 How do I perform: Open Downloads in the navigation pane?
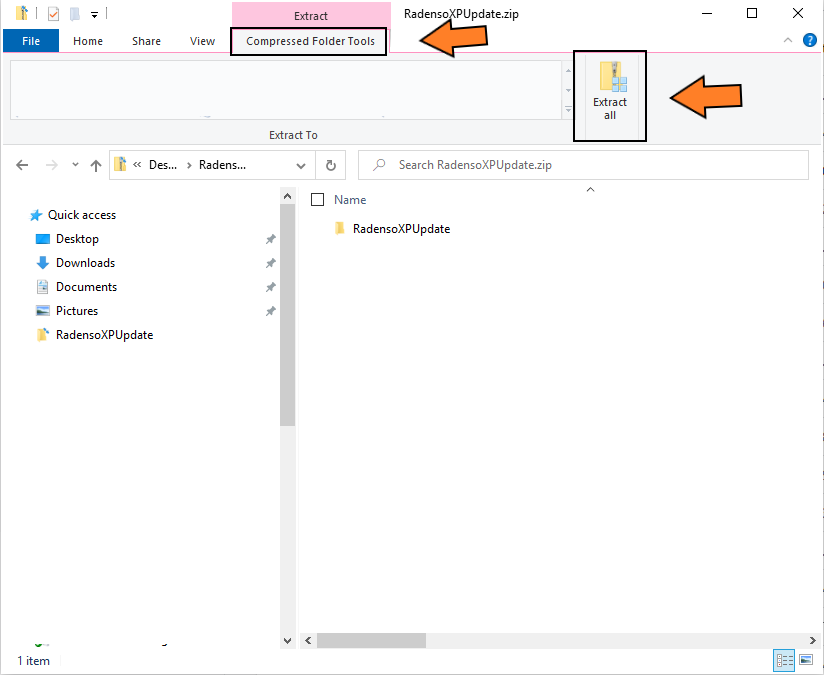(x=86, y=263)
